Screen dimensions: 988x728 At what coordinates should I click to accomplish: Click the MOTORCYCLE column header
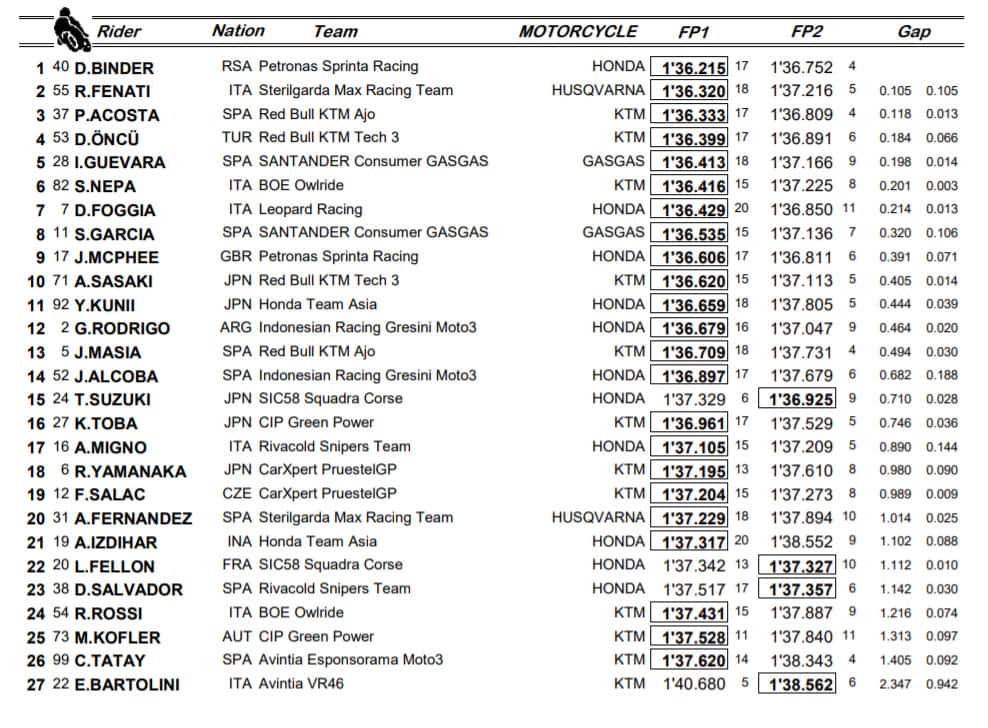point(577,31)
